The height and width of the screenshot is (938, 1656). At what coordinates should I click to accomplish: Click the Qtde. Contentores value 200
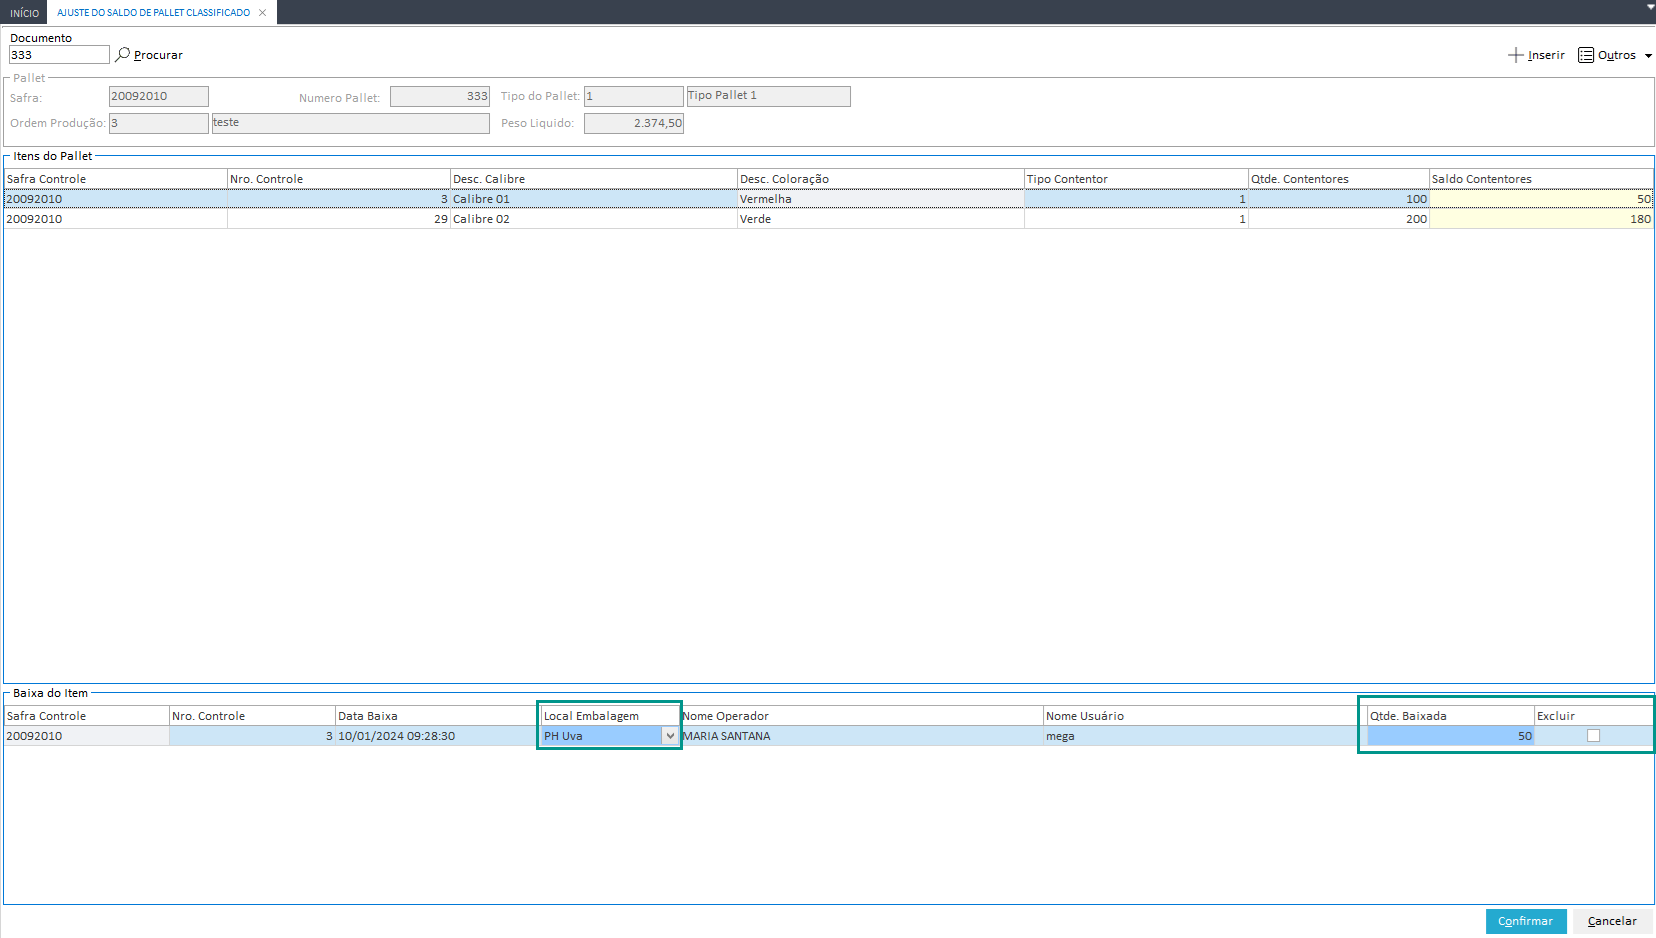(1339, 219)
